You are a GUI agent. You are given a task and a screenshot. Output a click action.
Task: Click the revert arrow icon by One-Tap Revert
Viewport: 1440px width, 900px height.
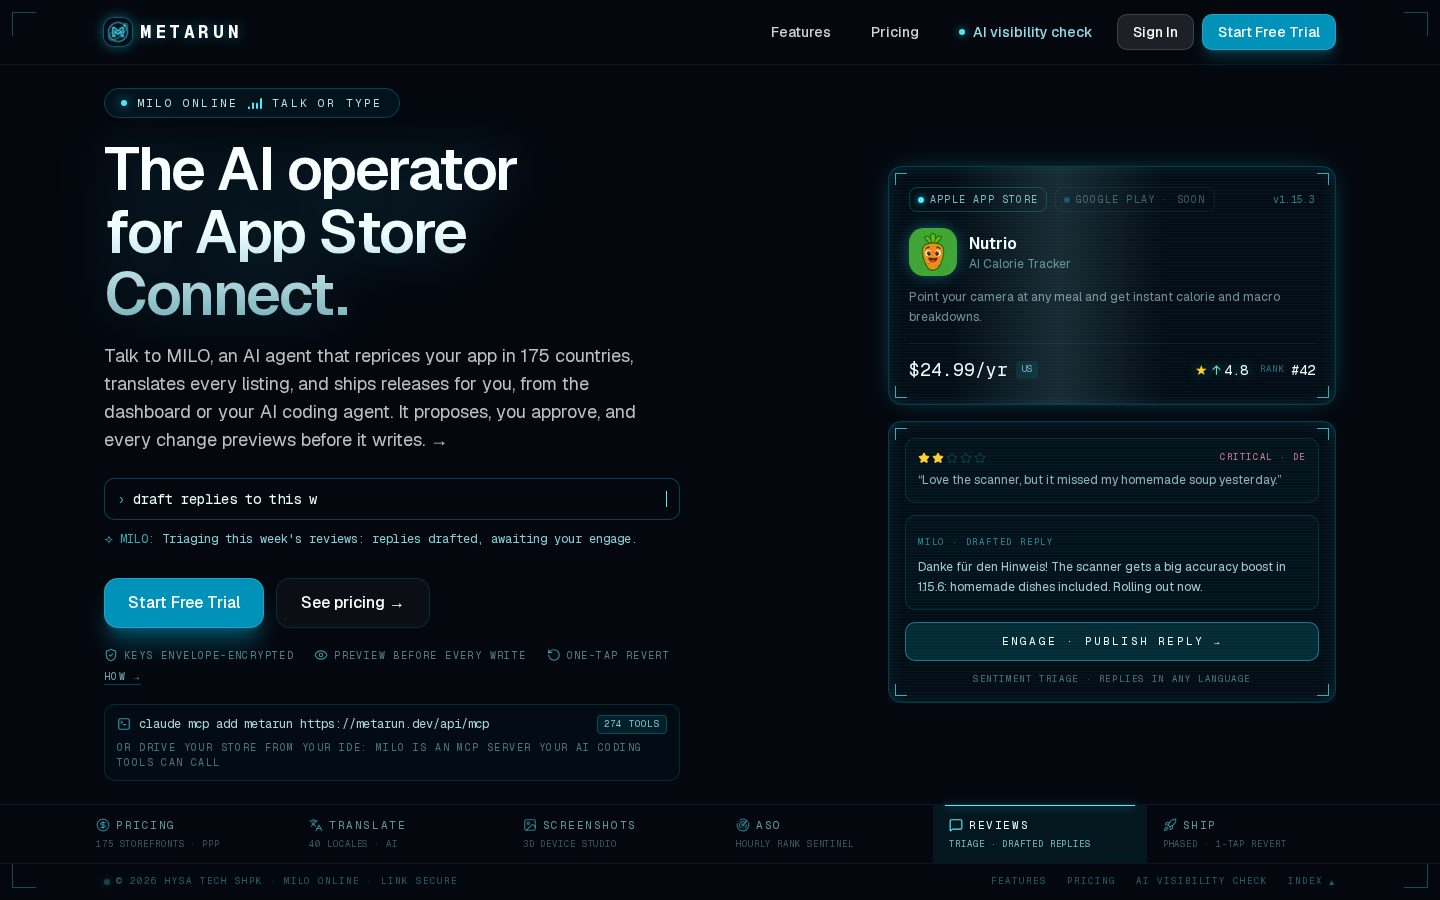pos(553,655)
